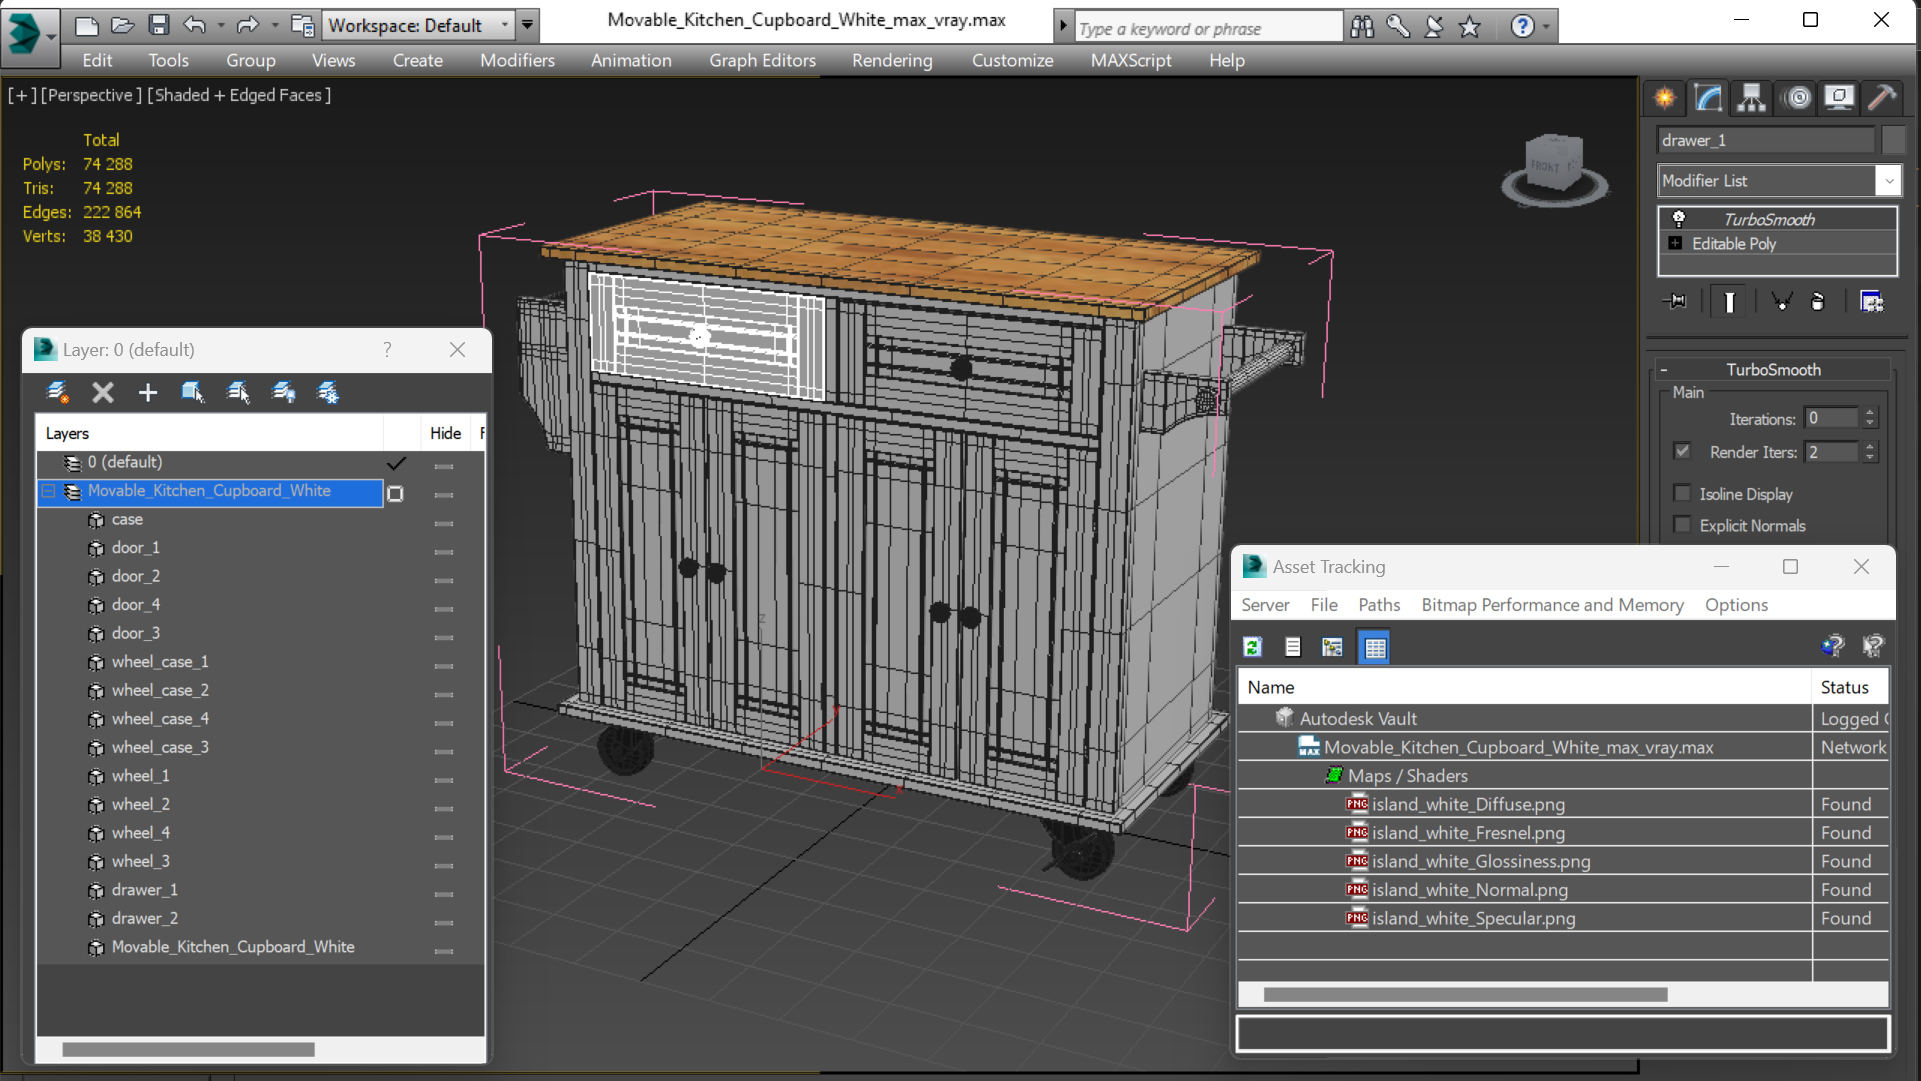Save the scene with floppy icon

tap(158, 25)
